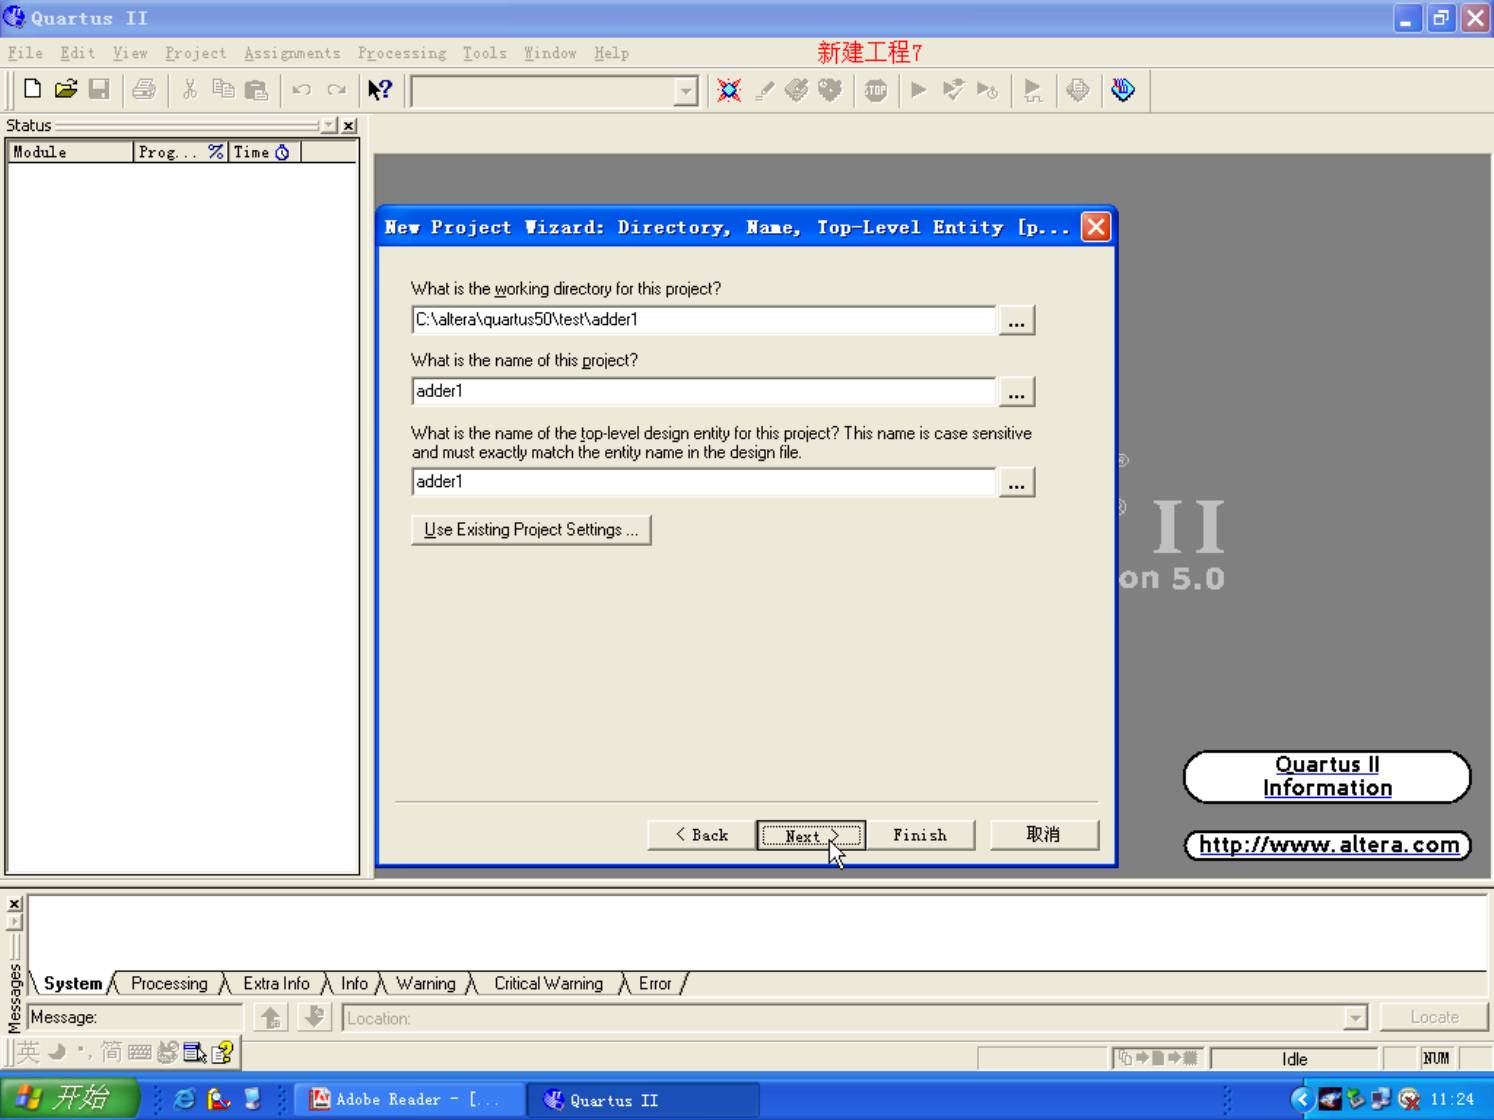Screen dimensions: 1494x1120
Task: Open the File menu
Action: click(25, 53)
